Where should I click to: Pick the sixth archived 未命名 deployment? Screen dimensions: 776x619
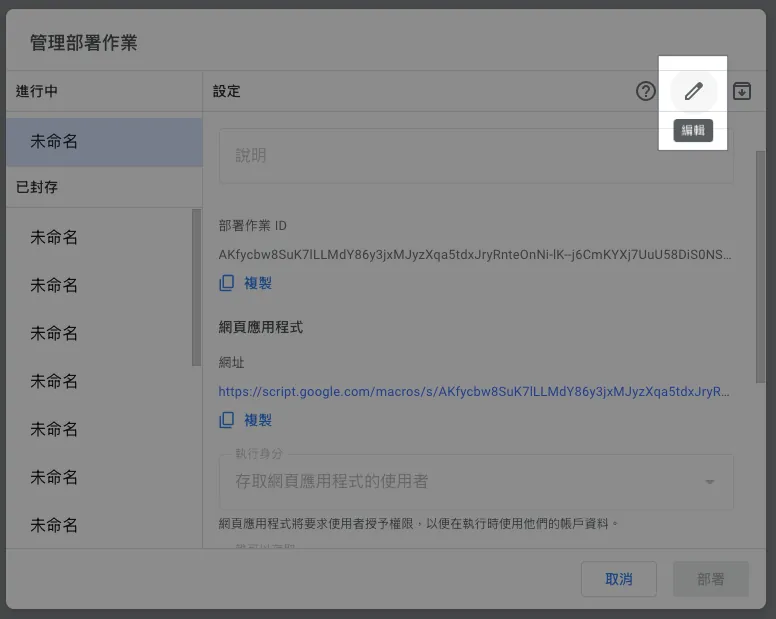pyautogui.click(x=55, y=477)
